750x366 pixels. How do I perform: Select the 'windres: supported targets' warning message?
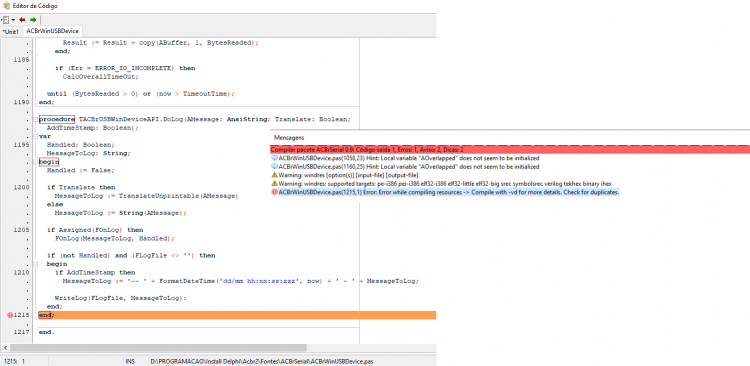click(445, 184)
